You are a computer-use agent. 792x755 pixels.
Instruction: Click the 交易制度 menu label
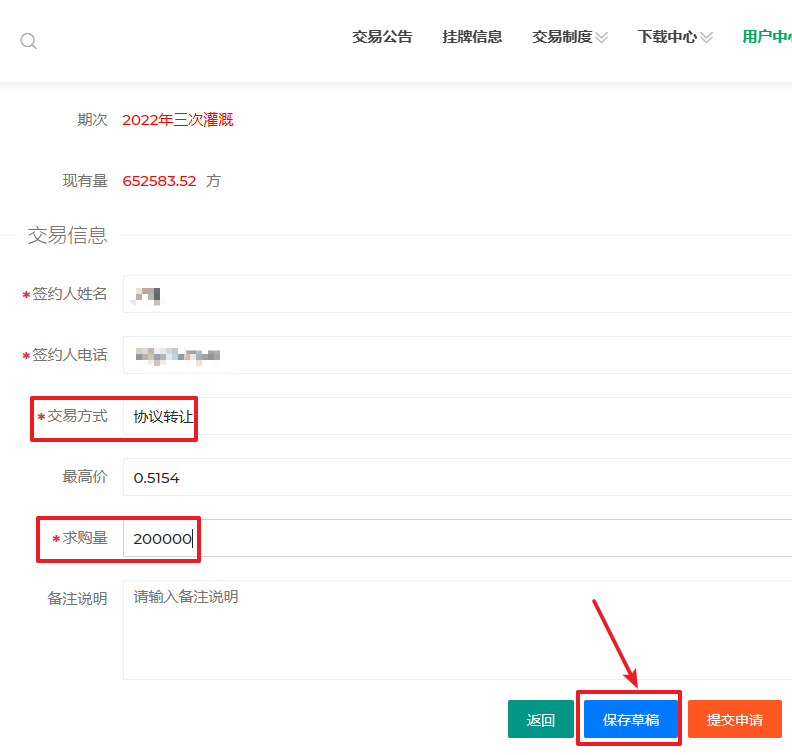(x=561, y=37)
